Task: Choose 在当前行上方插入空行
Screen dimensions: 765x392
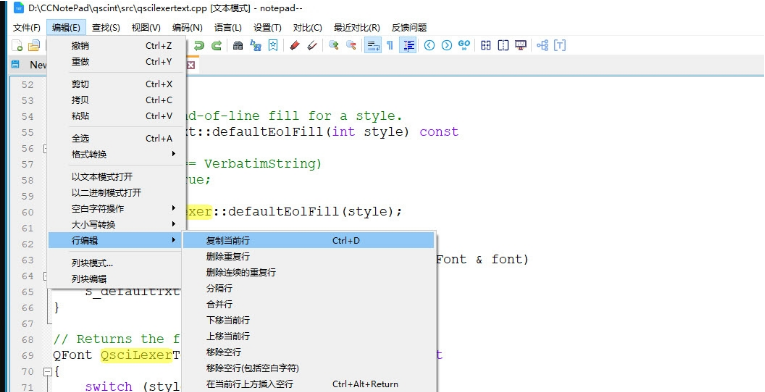Action: pos(308,384)
